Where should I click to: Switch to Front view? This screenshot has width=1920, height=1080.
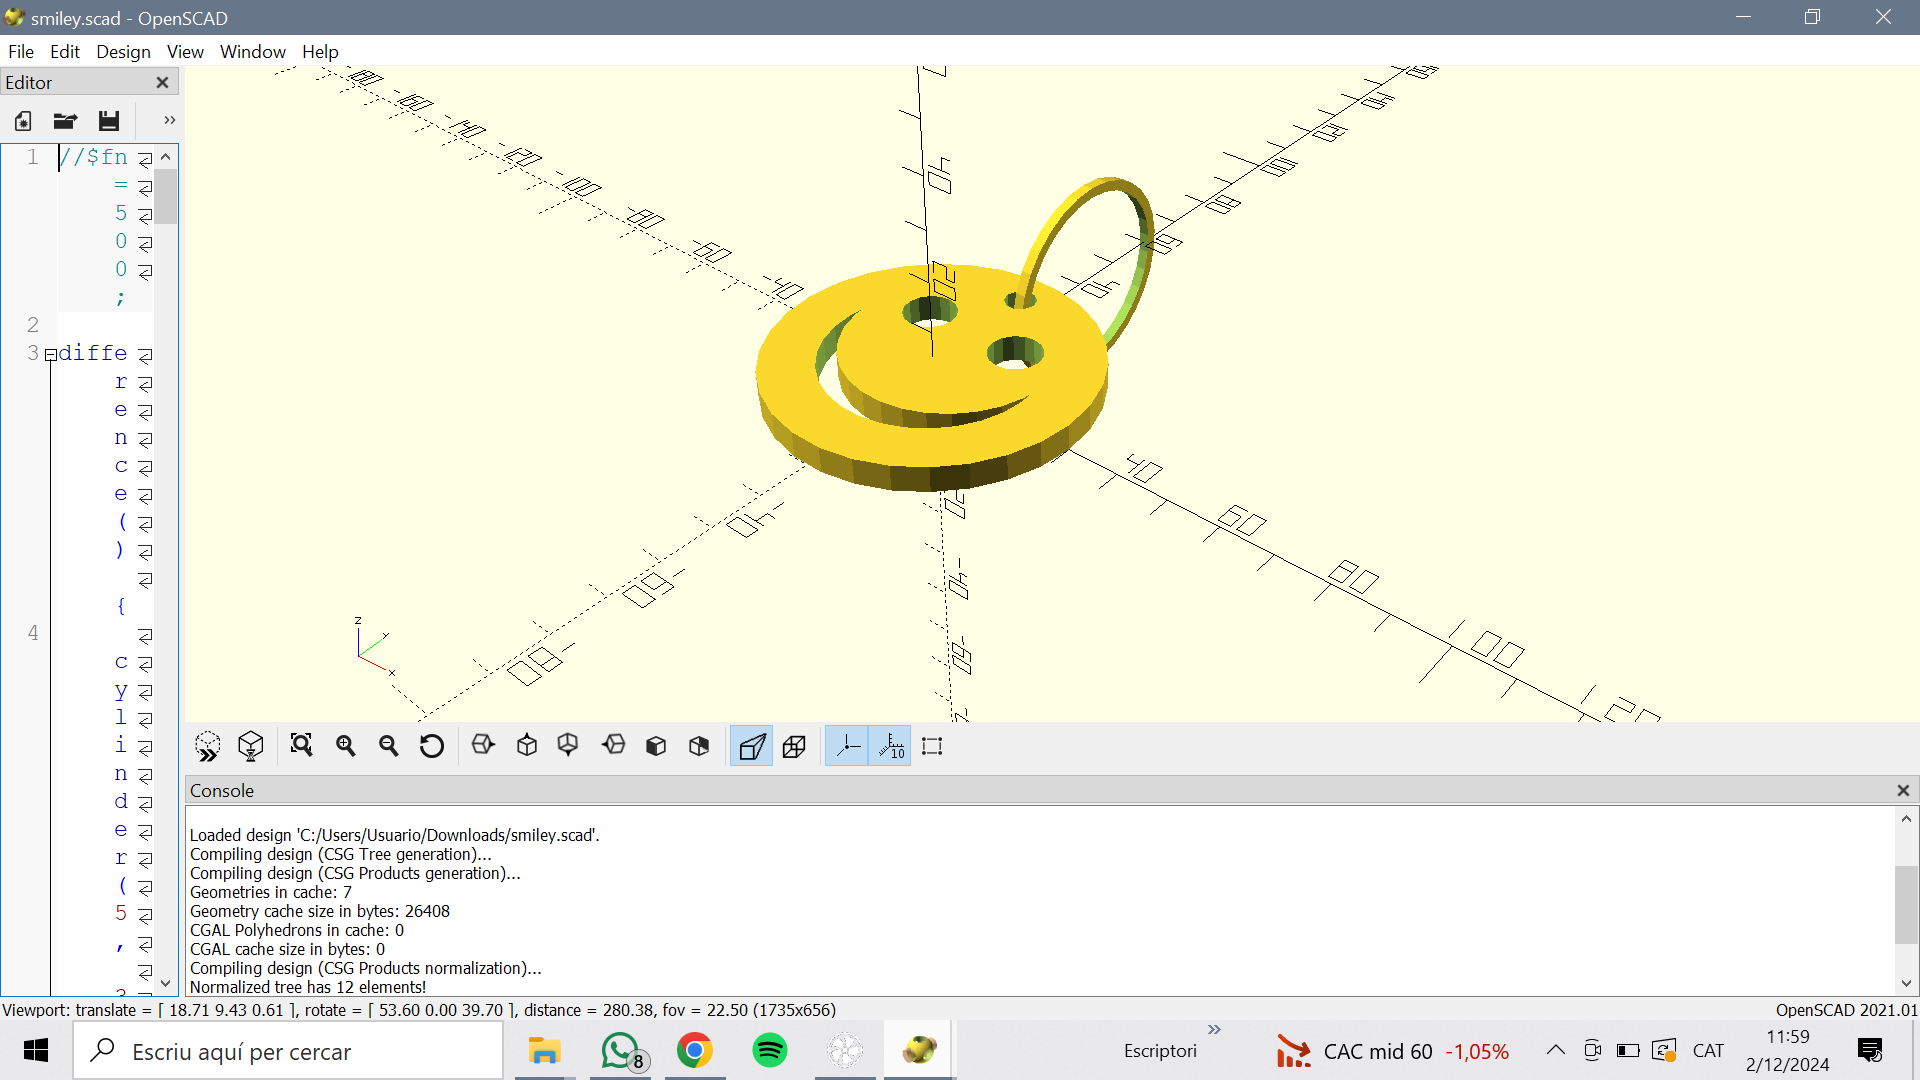coord(656,746)
